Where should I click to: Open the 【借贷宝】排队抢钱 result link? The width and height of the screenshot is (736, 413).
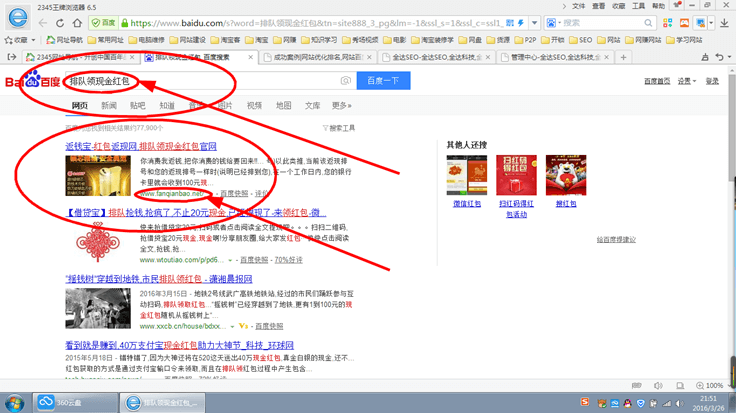(x=196, y=213)
